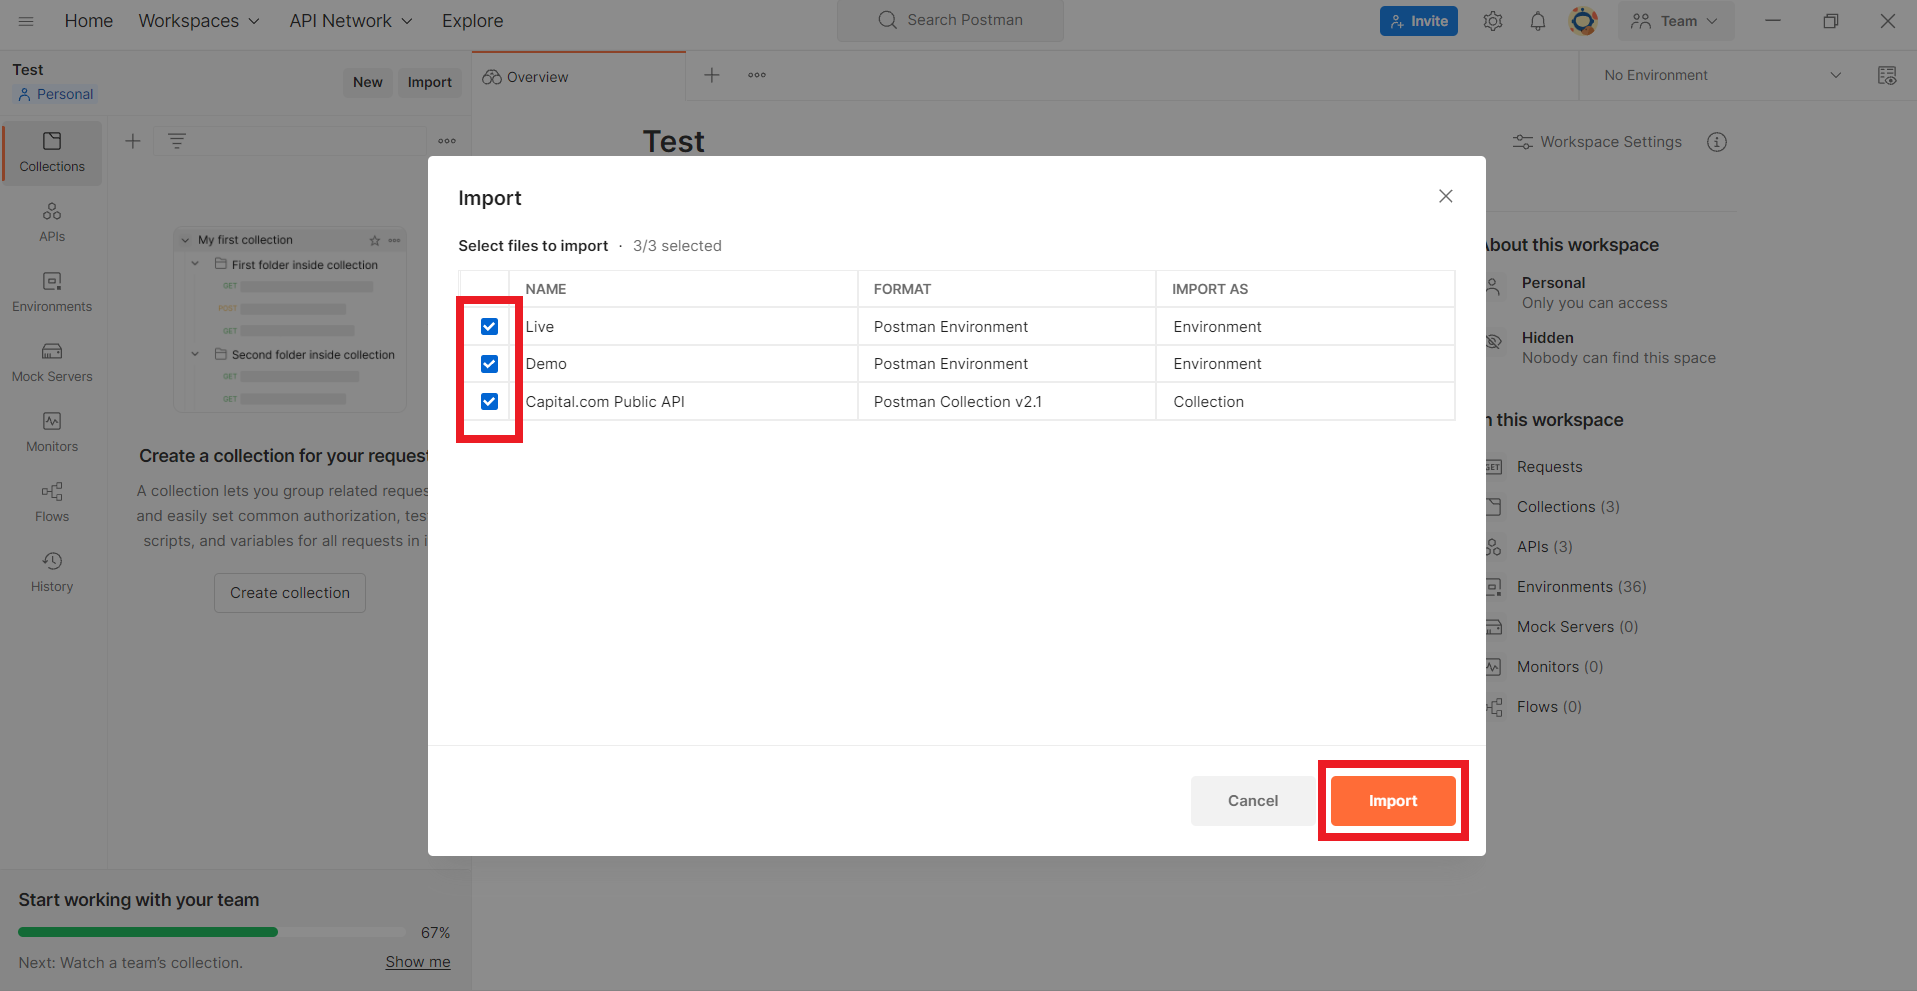Click New button in workspace header

pyautogui.click(x=368, y=82)
